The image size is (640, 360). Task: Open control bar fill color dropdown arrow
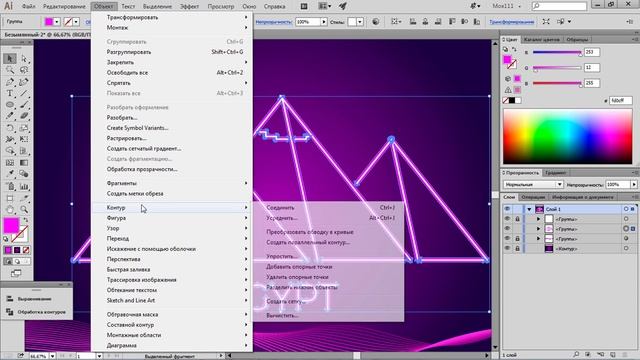click(57, 22)
